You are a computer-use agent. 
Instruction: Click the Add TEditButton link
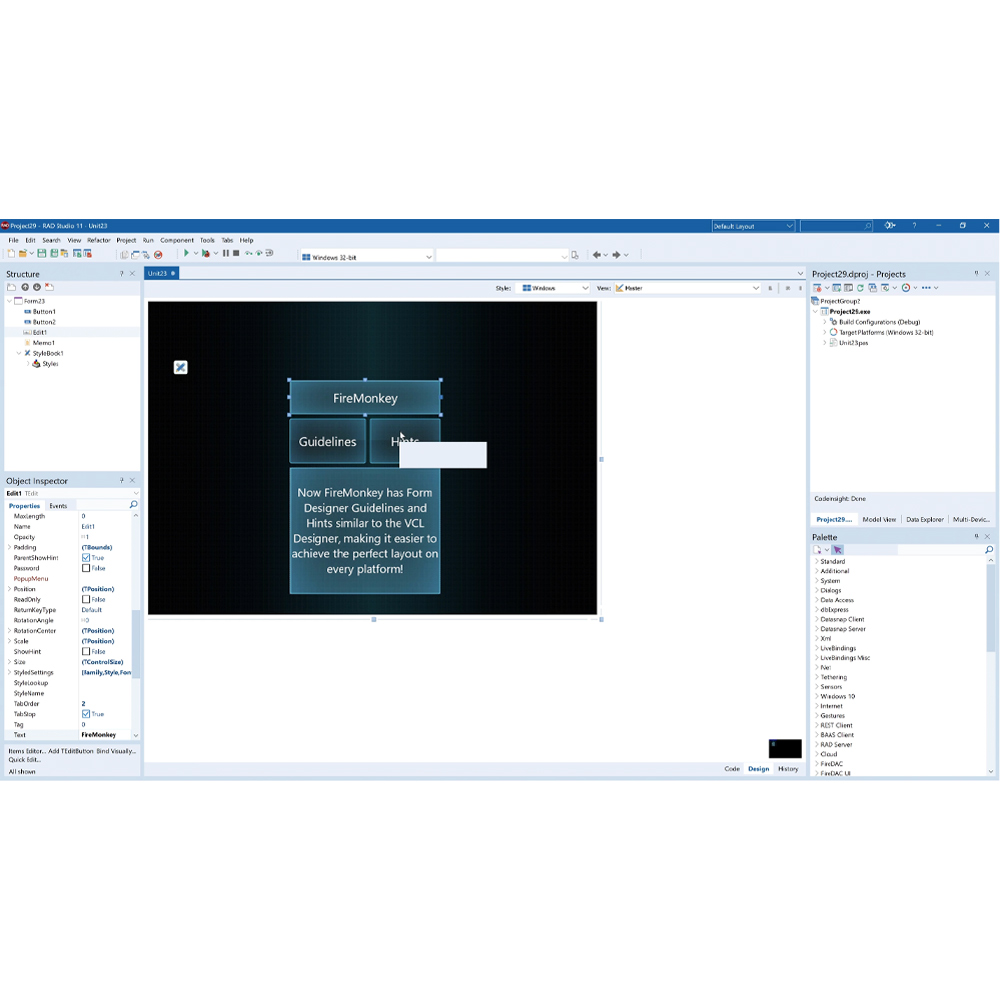[71, 751]
